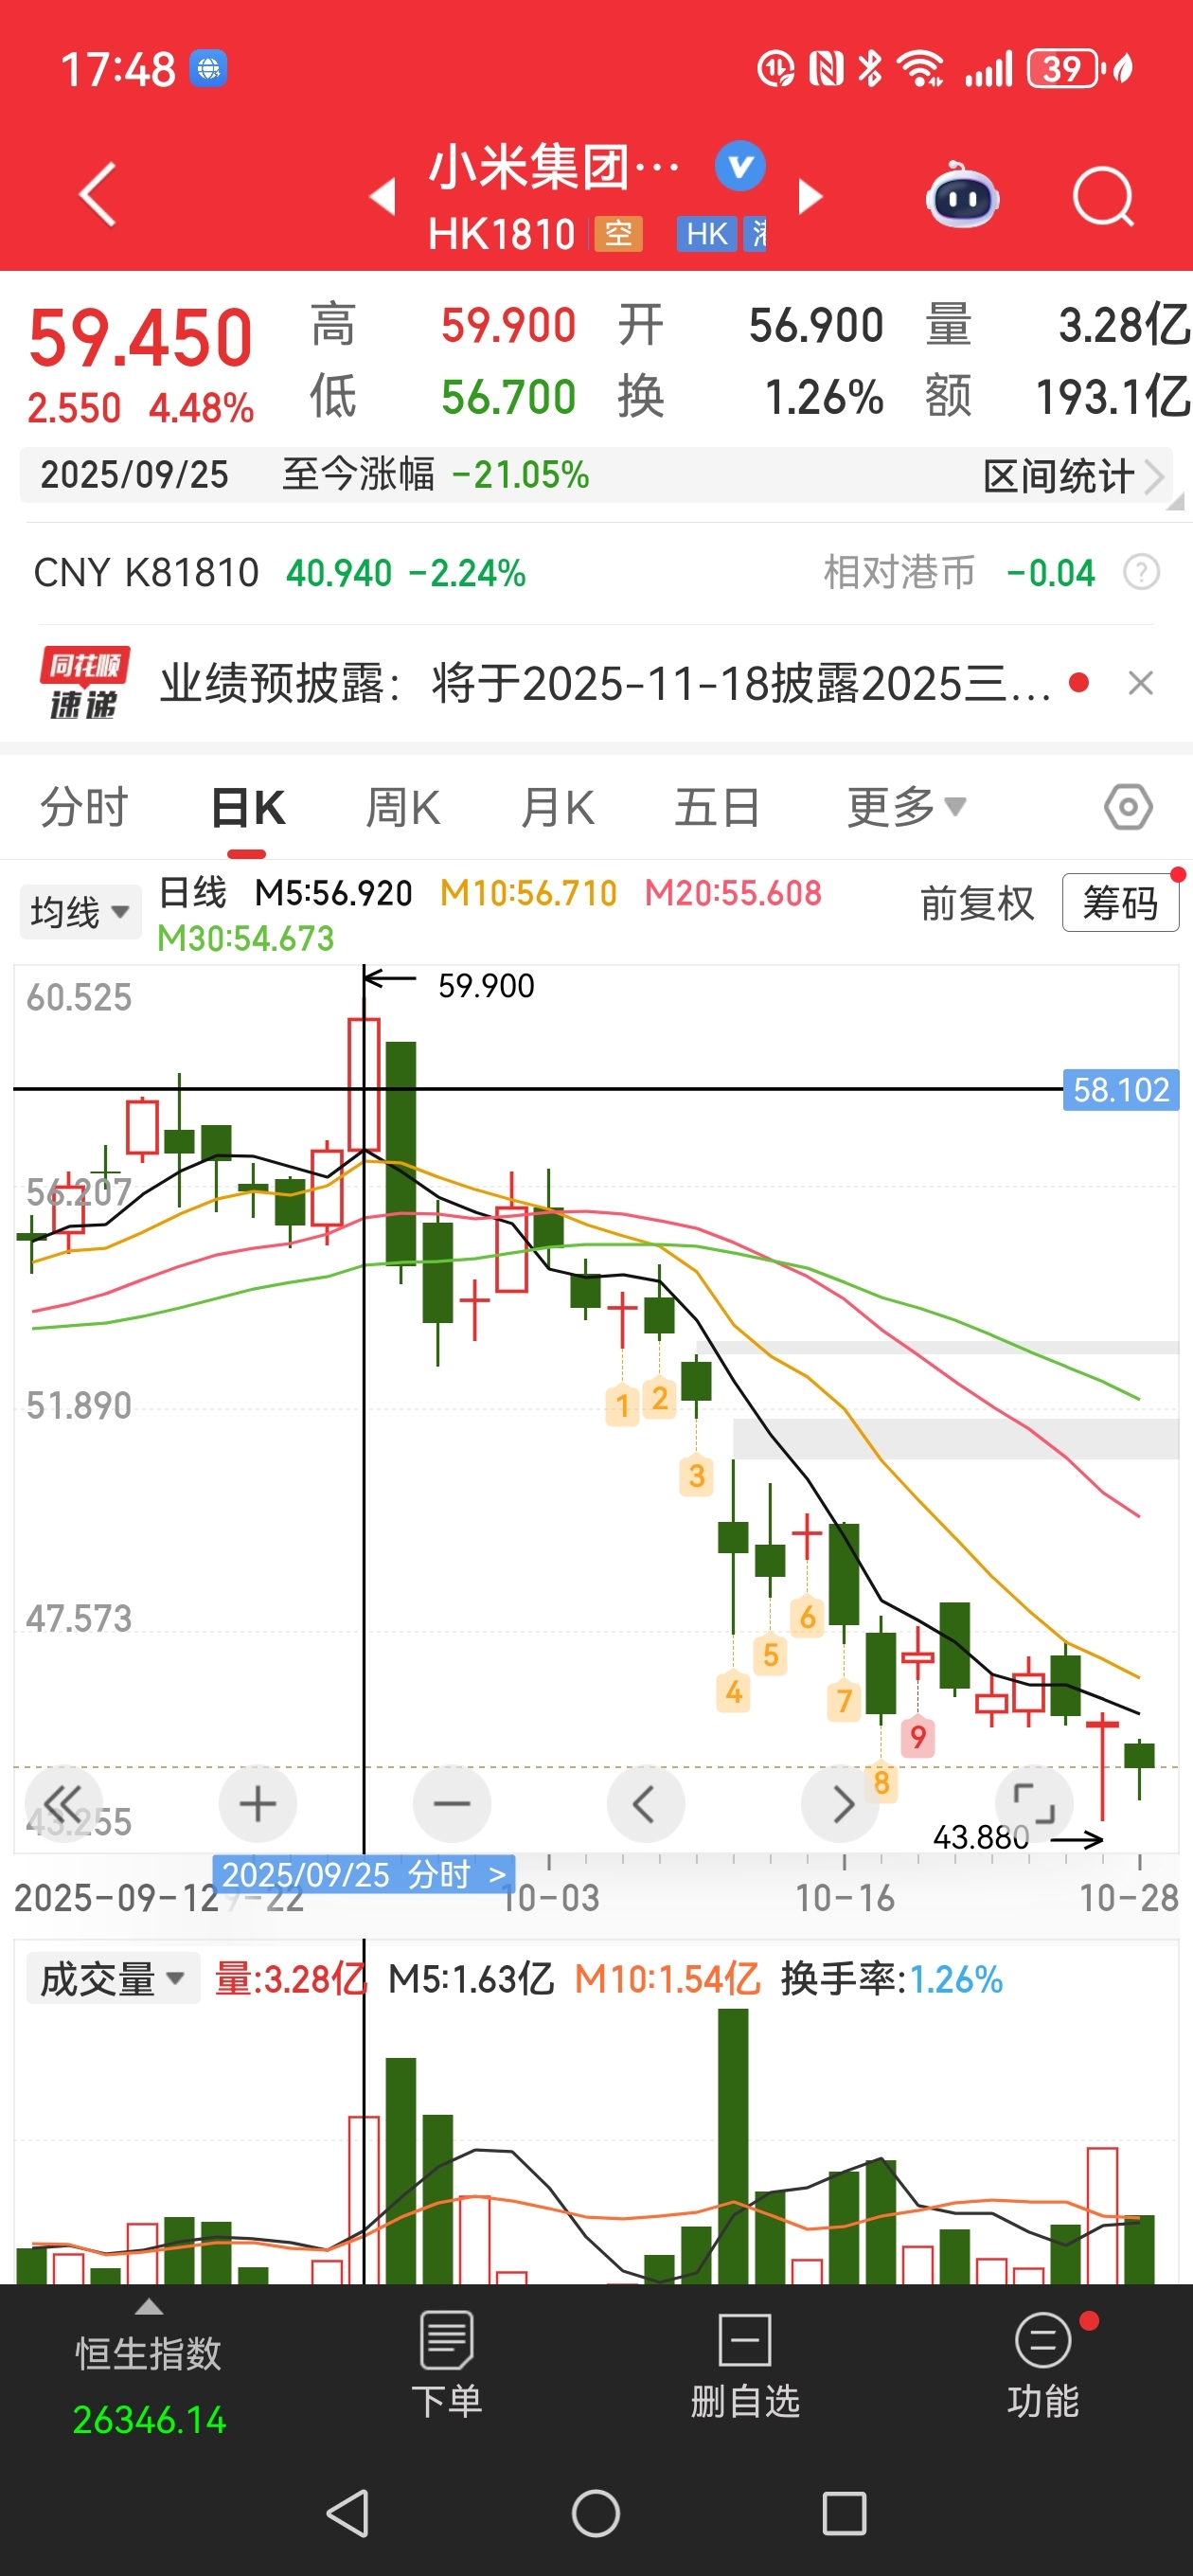Tap the HK market tag

pyautogui.click(x=707, y=234)
